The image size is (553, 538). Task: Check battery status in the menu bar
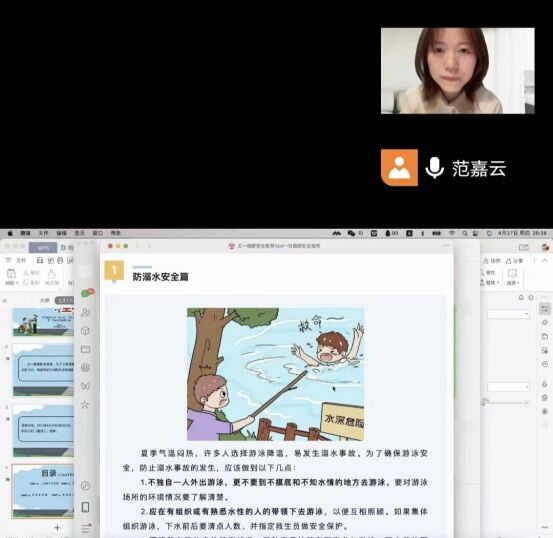point(437,233)
